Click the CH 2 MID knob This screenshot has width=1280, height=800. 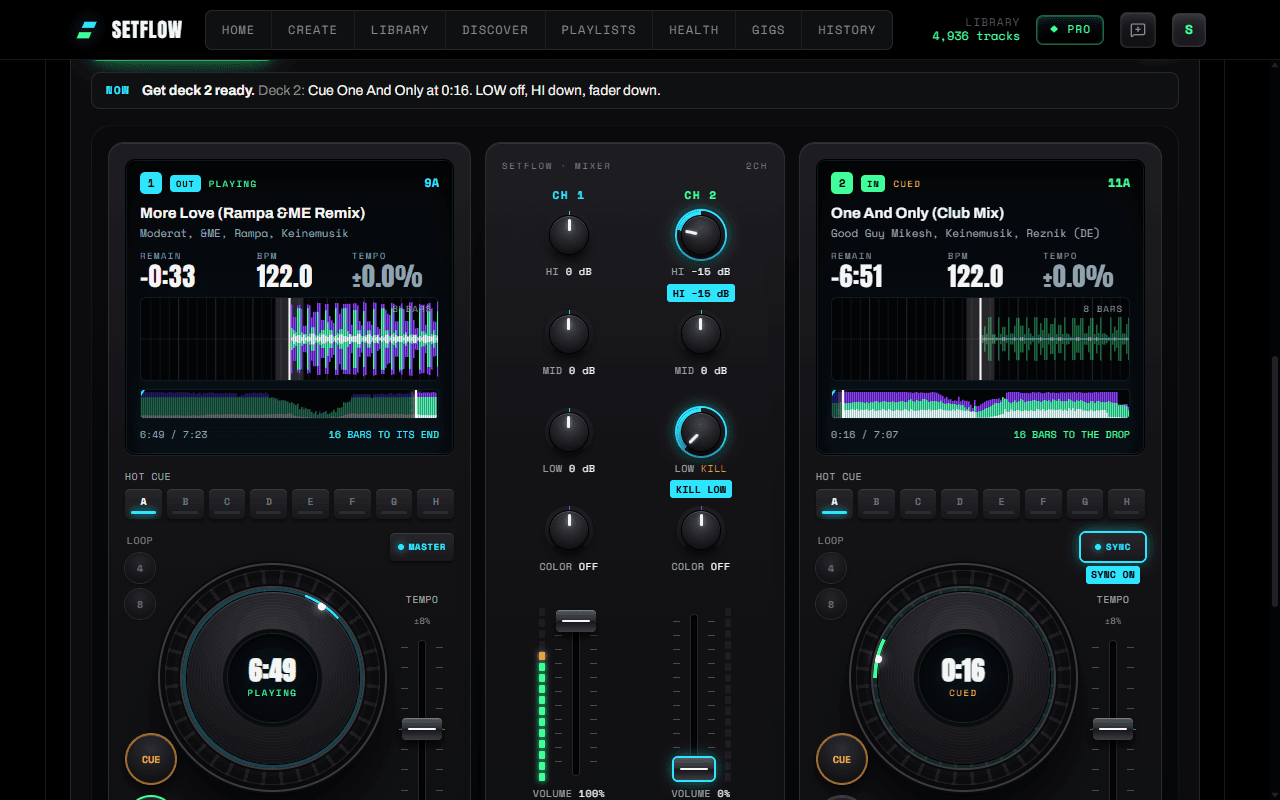tap(701, 334)
